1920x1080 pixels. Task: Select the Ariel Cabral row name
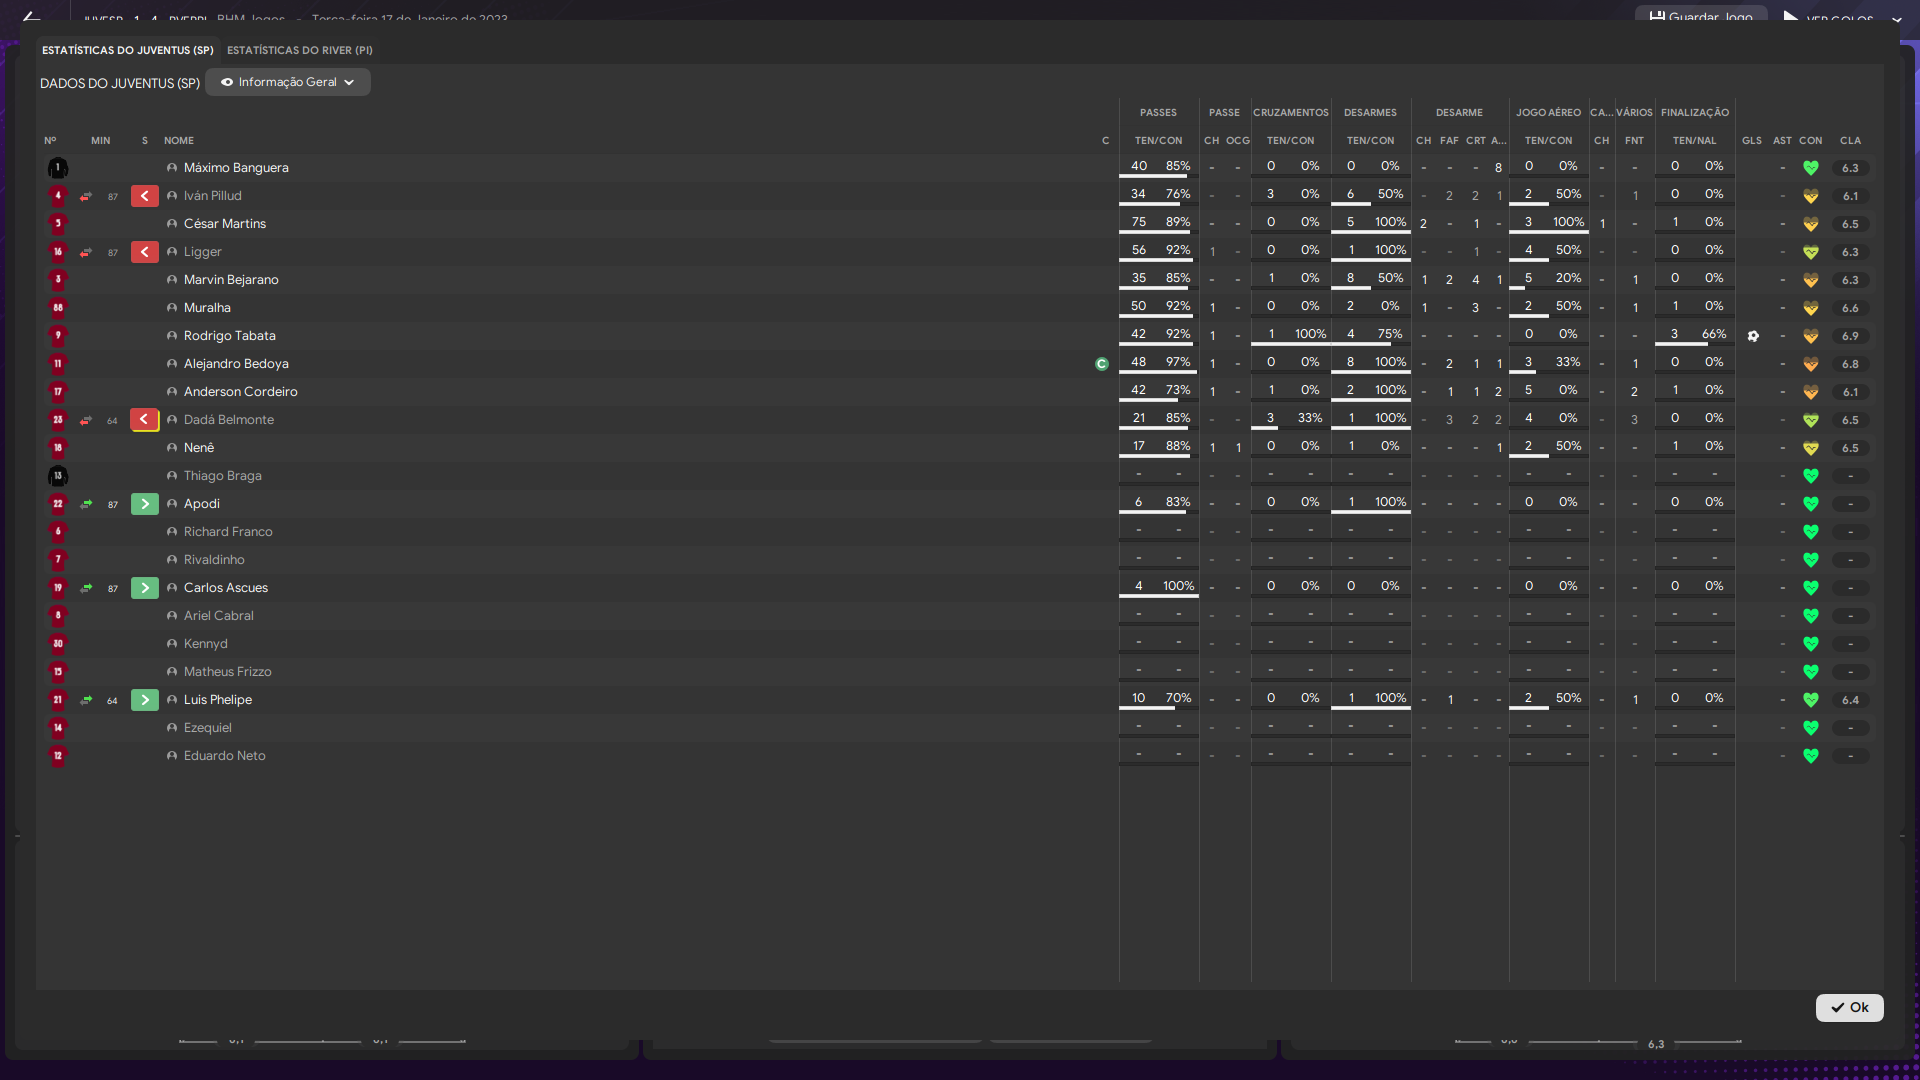(x=219, y=616)
